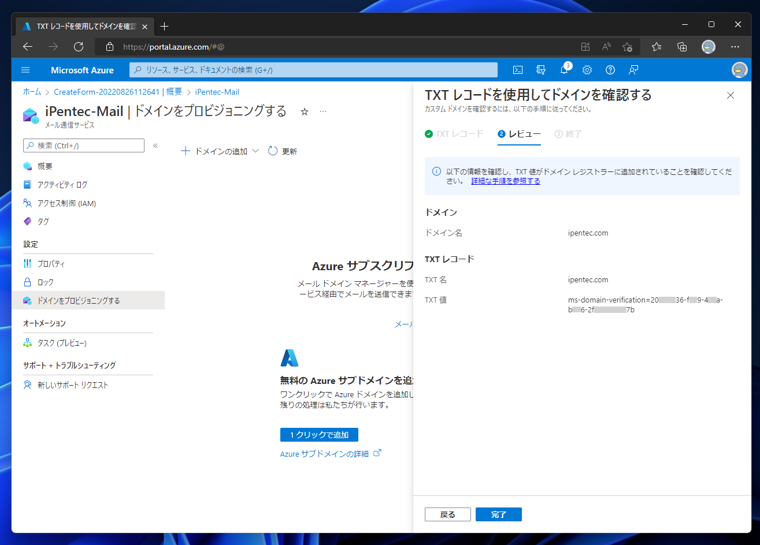
Task: Click the site lock icon in address bar
Action: (110, 47)
